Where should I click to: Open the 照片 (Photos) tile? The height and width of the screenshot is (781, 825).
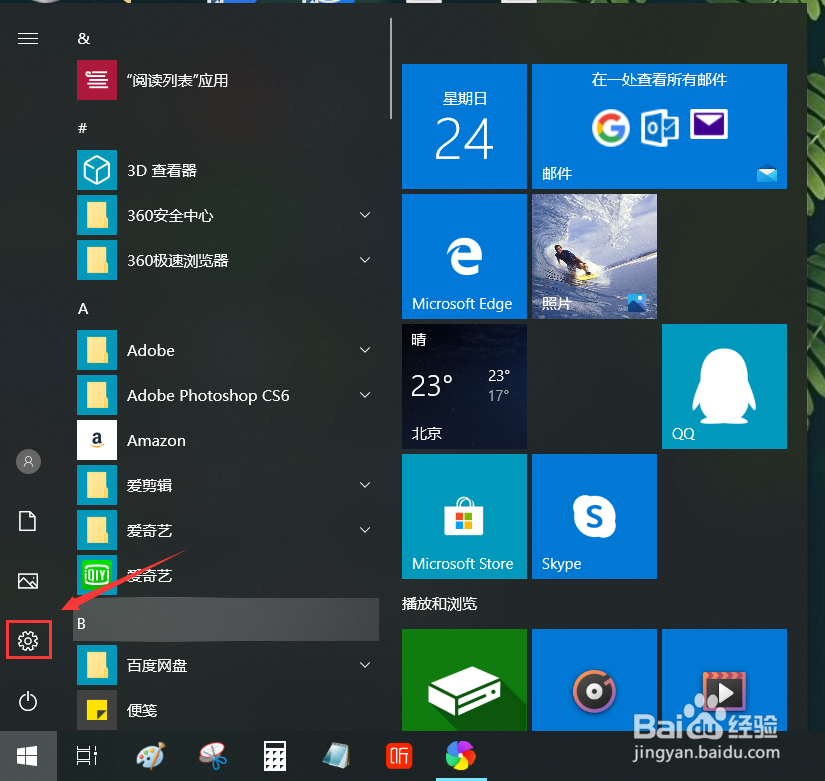pos(594,256)
